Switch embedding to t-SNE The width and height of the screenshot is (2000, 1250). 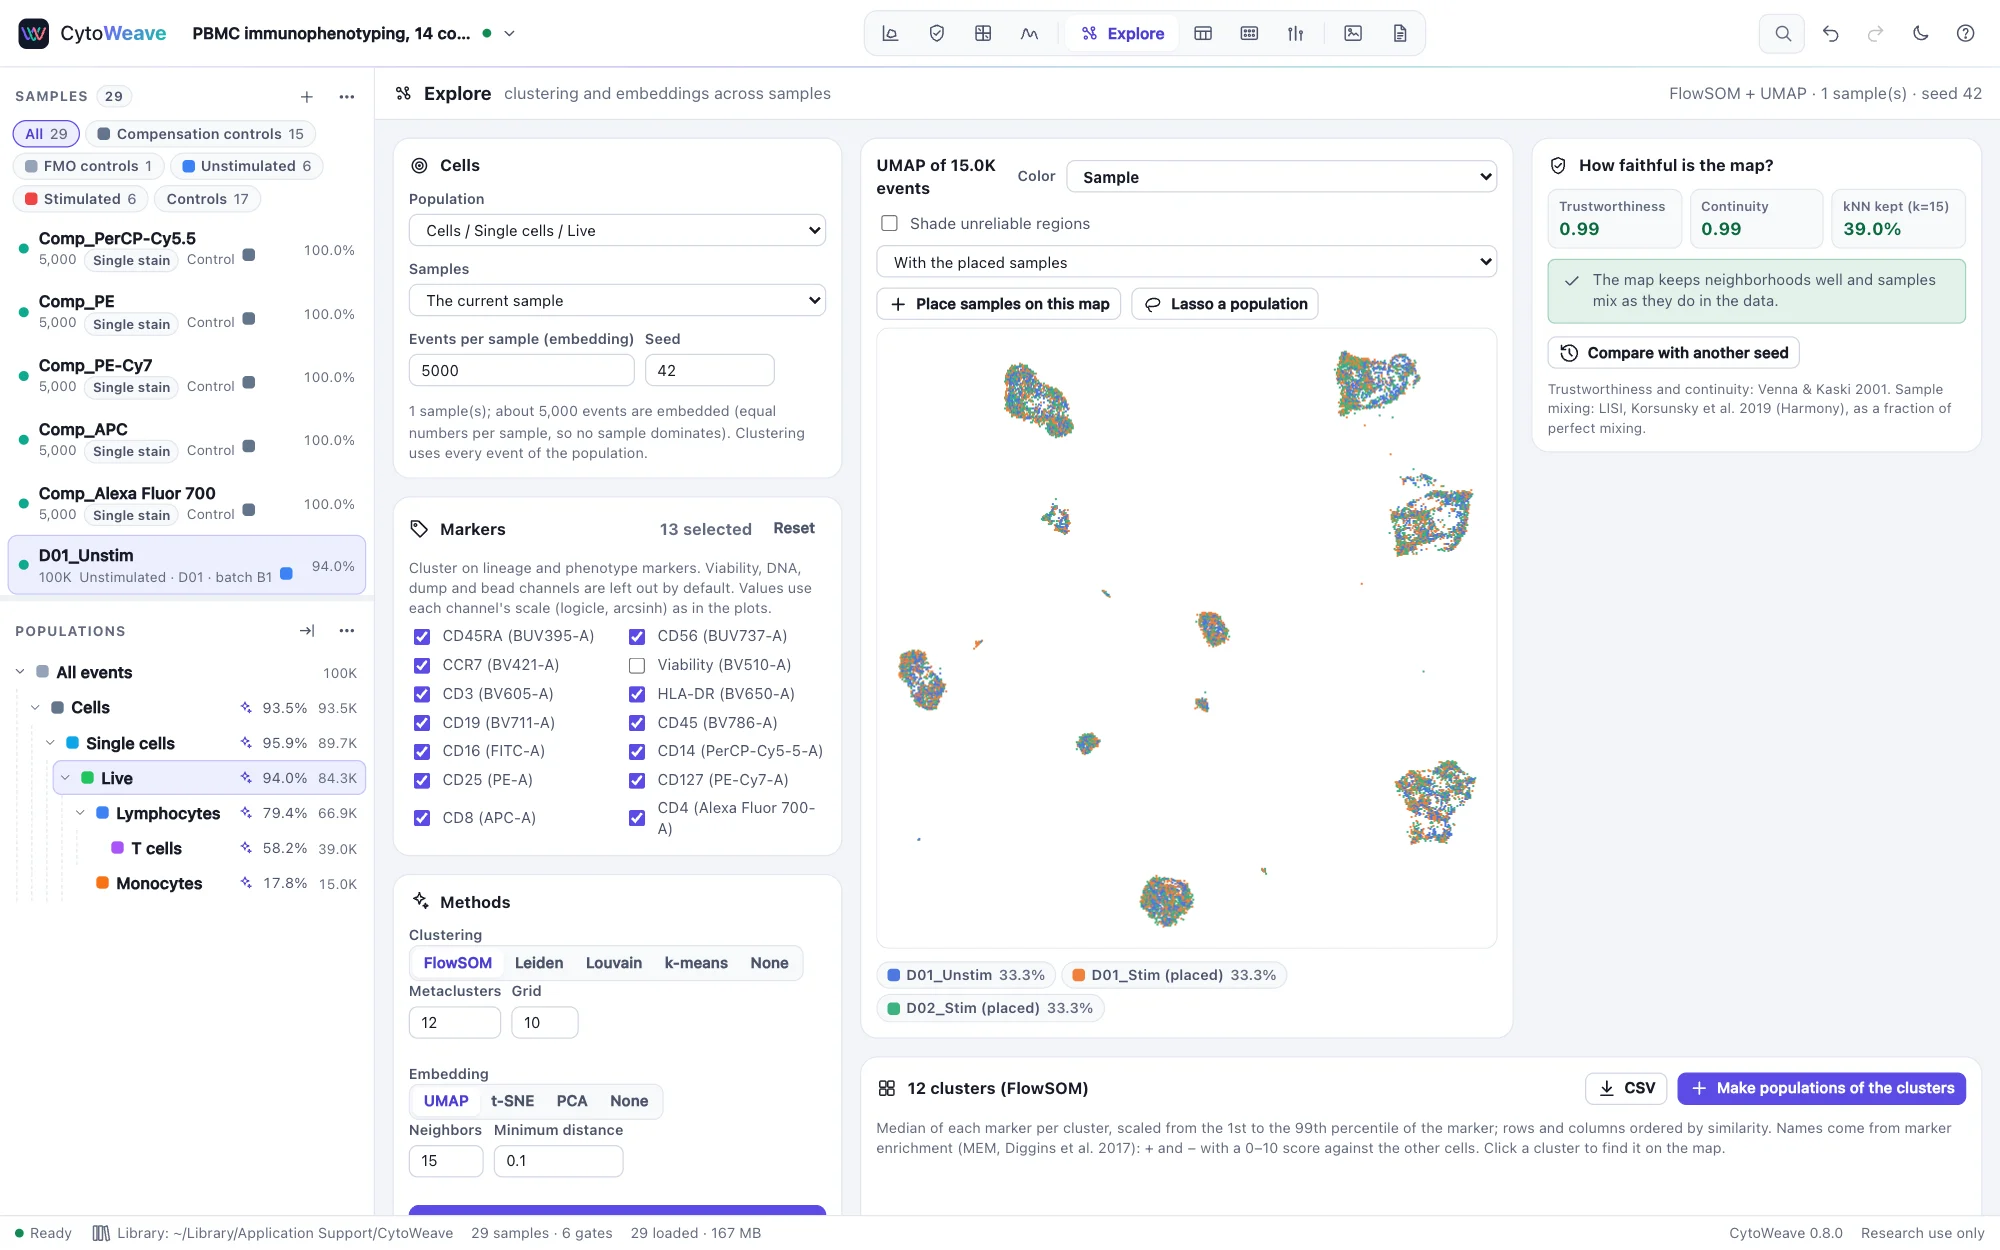coord(512,1101)
